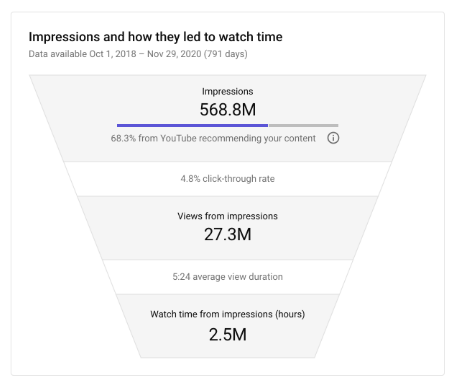Click the 568.8M impressions value
The image size is (457, 385).
tap(228, 109)
